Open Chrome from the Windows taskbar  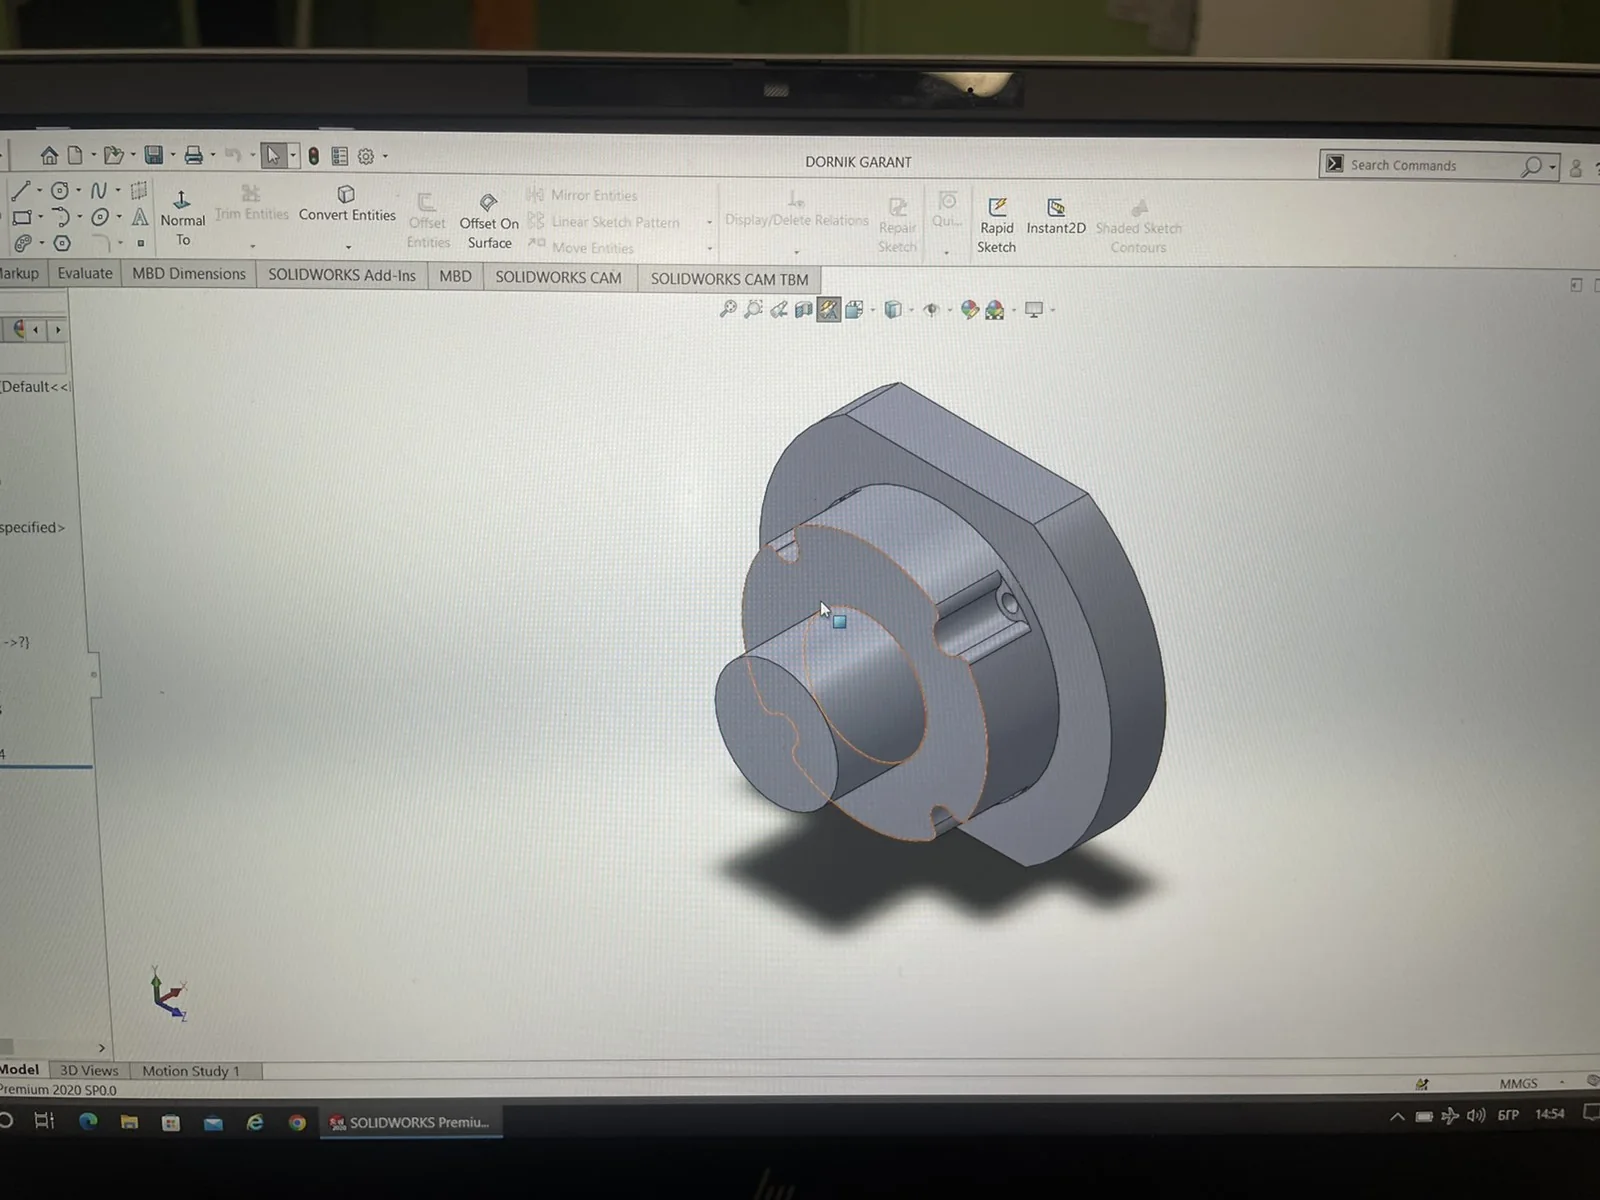(x=297, y=1123)
